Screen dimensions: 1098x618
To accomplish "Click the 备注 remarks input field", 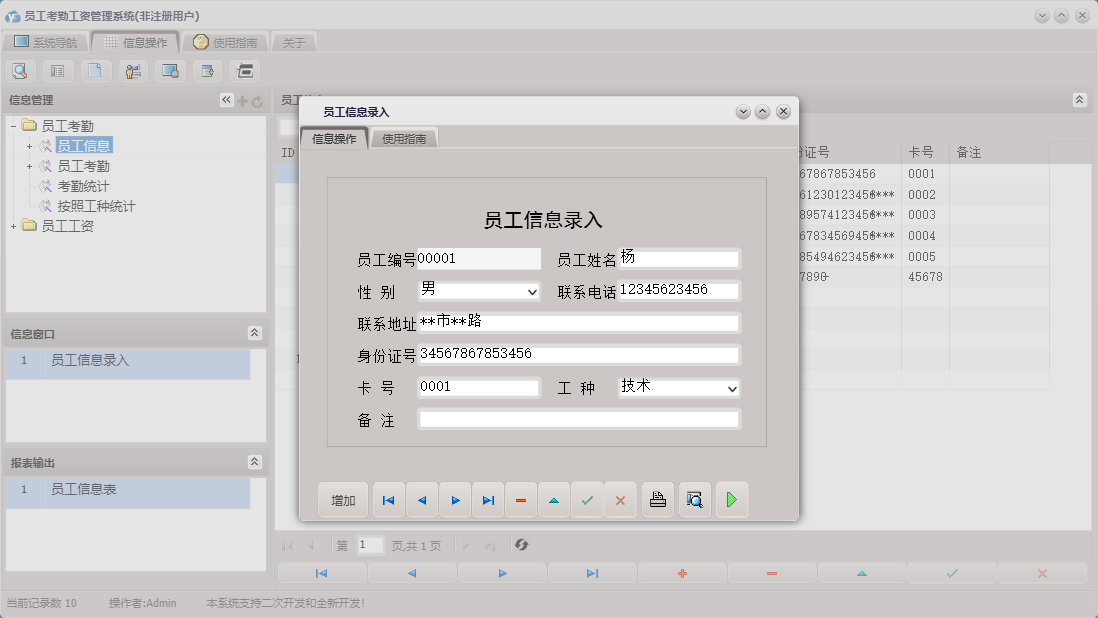I will (x=578, y=419).
